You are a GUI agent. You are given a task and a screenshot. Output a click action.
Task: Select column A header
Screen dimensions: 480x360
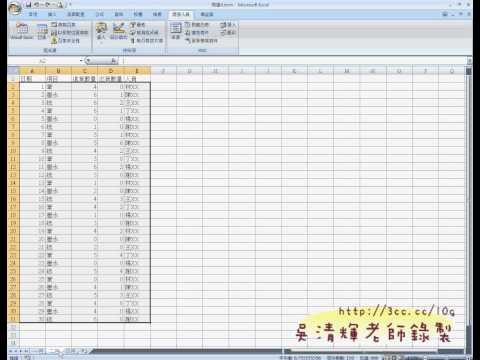pyautogui.click(x=32, y=71)
